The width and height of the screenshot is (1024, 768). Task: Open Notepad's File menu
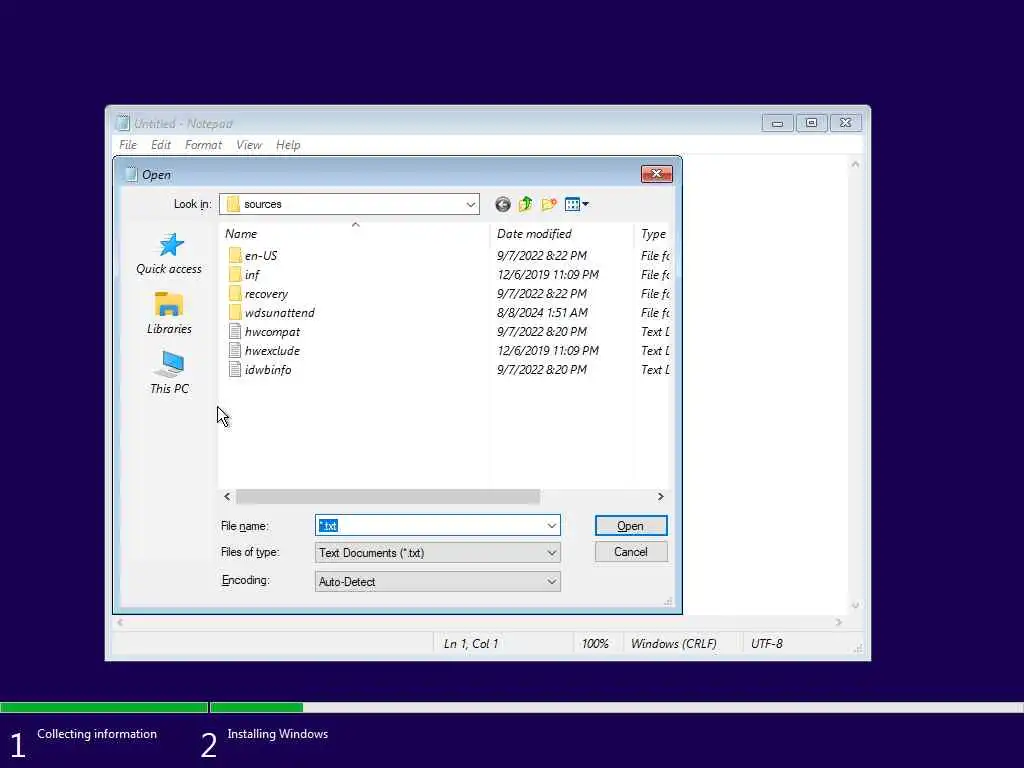[128, 145]
